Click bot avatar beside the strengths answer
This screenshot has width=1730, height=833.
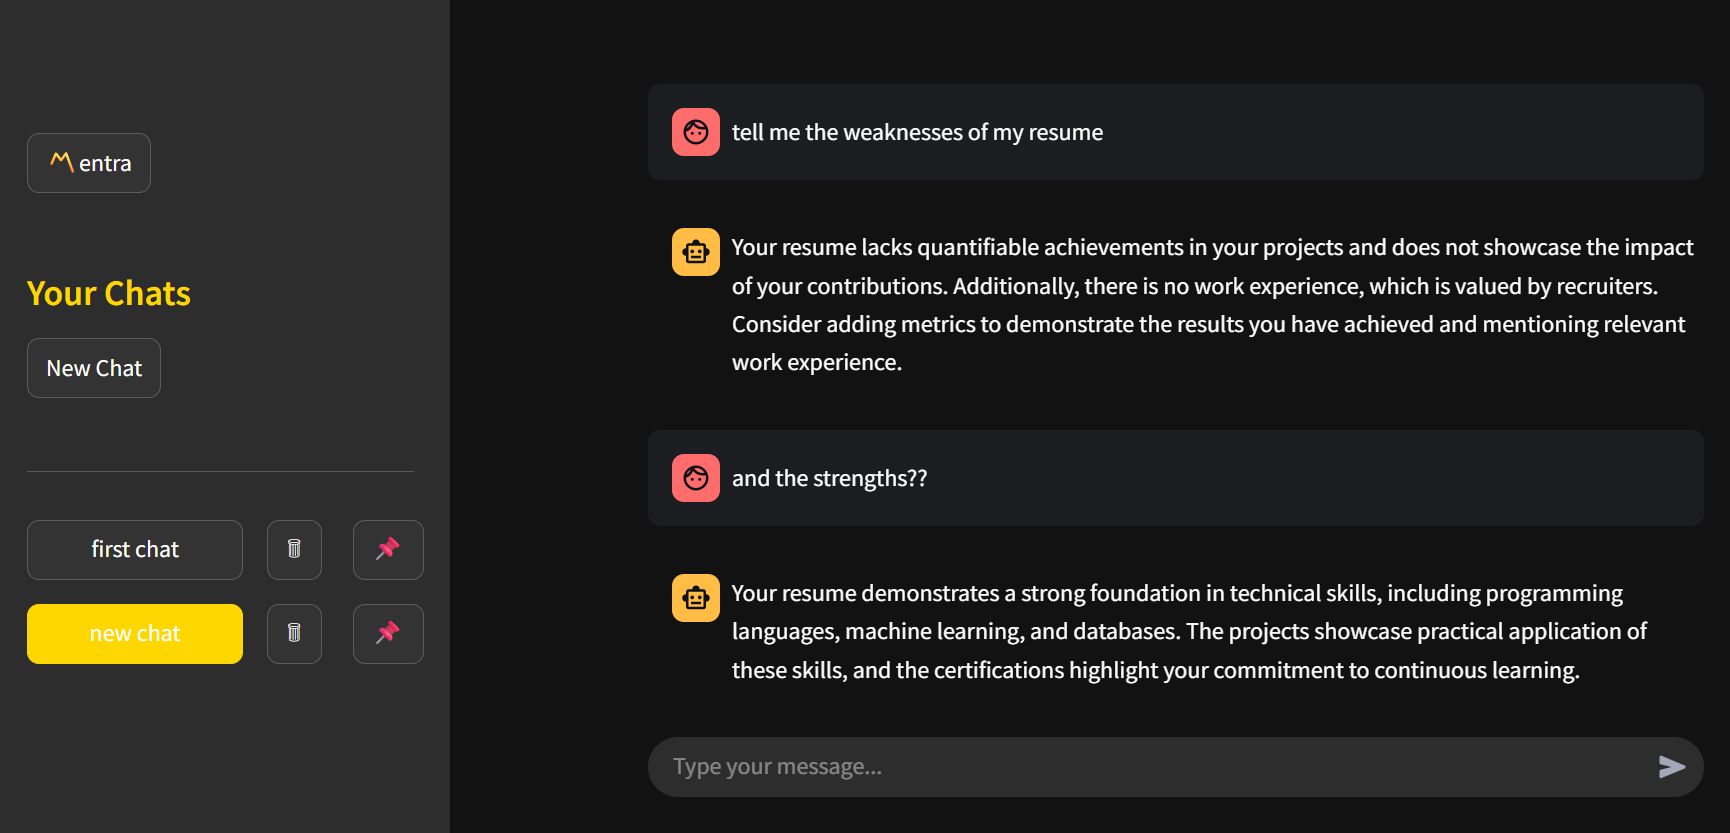[x=696, y=598]
